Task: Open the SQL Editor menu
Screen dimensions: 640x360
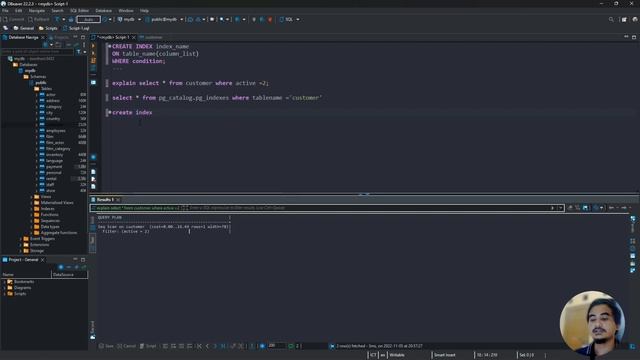Action: click(x=79, y=11)
